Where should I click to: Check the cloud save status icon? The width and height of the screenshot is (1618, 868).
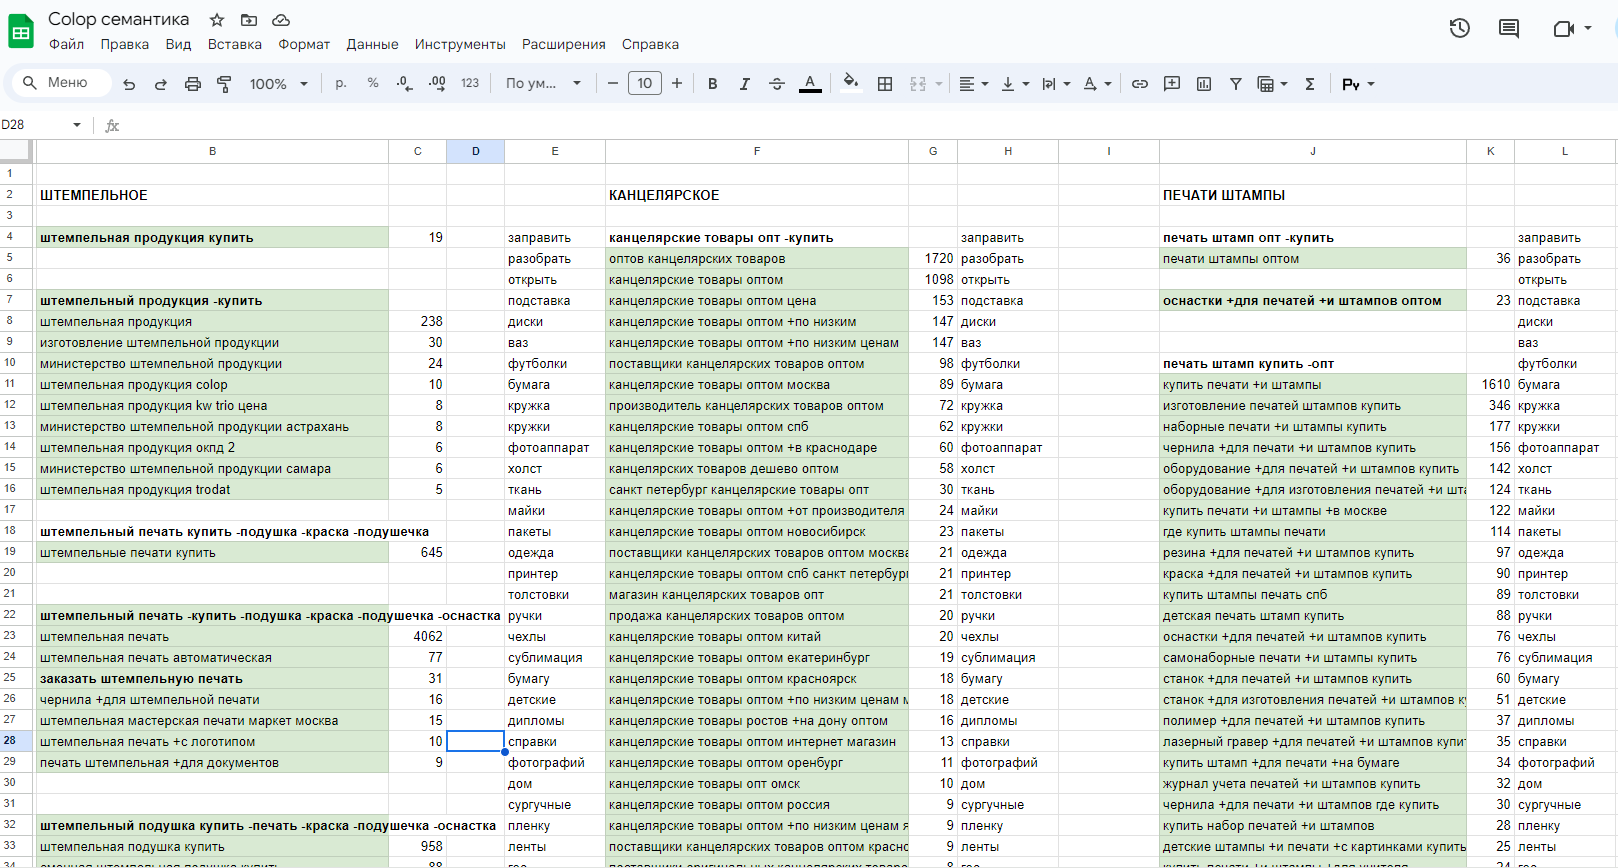[x=281, y=20]
